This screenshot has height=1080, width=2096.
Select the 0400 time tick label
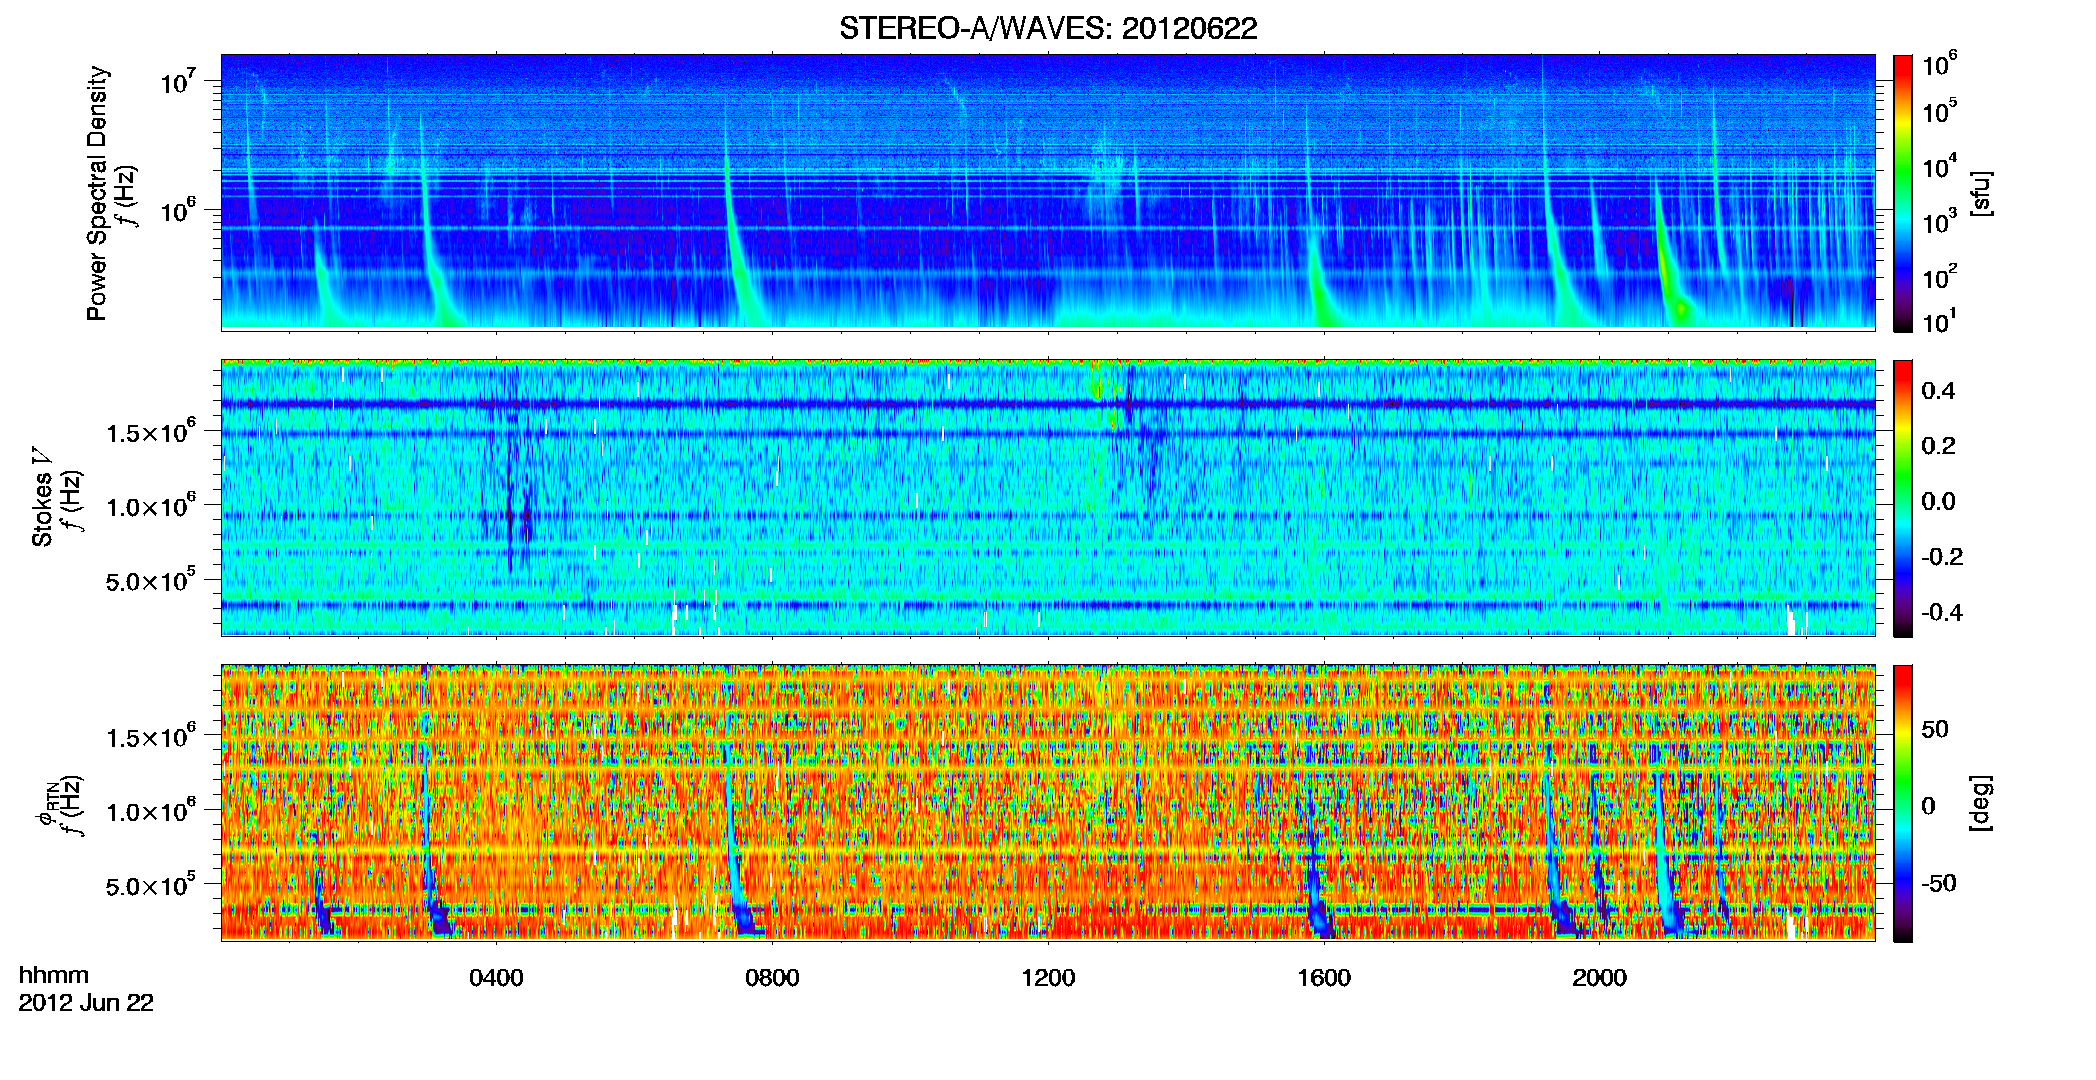coord(496,978)
